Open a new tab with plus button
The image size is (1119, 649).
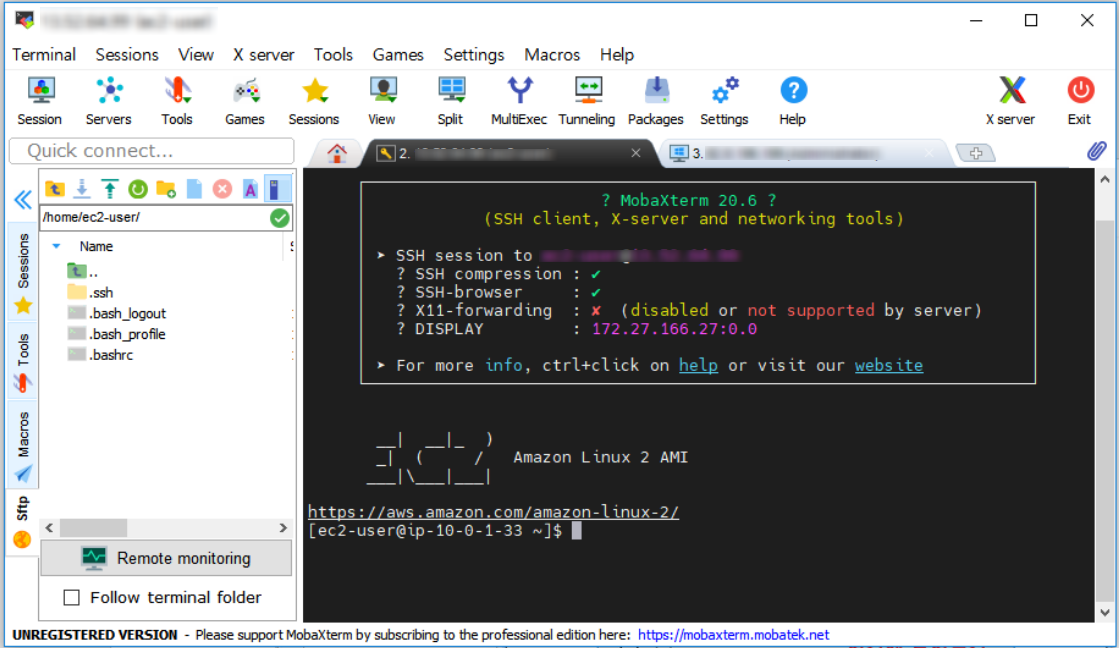click(976, 153)
